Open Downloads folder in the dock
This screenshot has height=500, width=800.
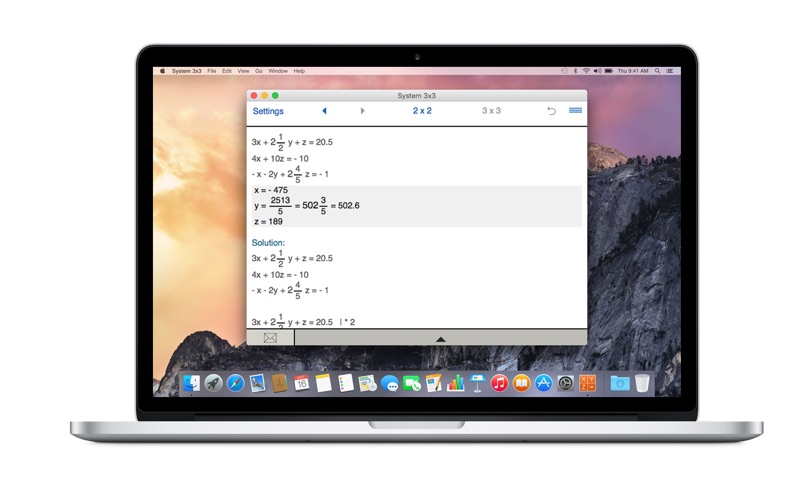tap(620, 383)
